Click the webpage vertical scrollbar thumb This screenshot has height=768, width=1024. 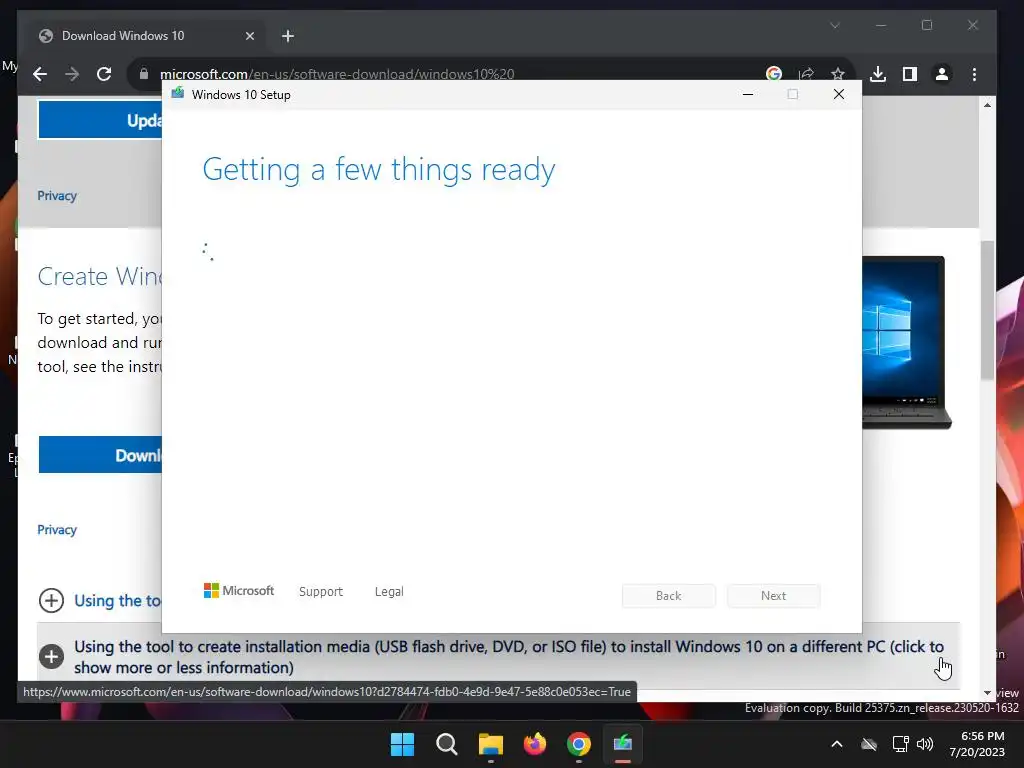(987, 310)
